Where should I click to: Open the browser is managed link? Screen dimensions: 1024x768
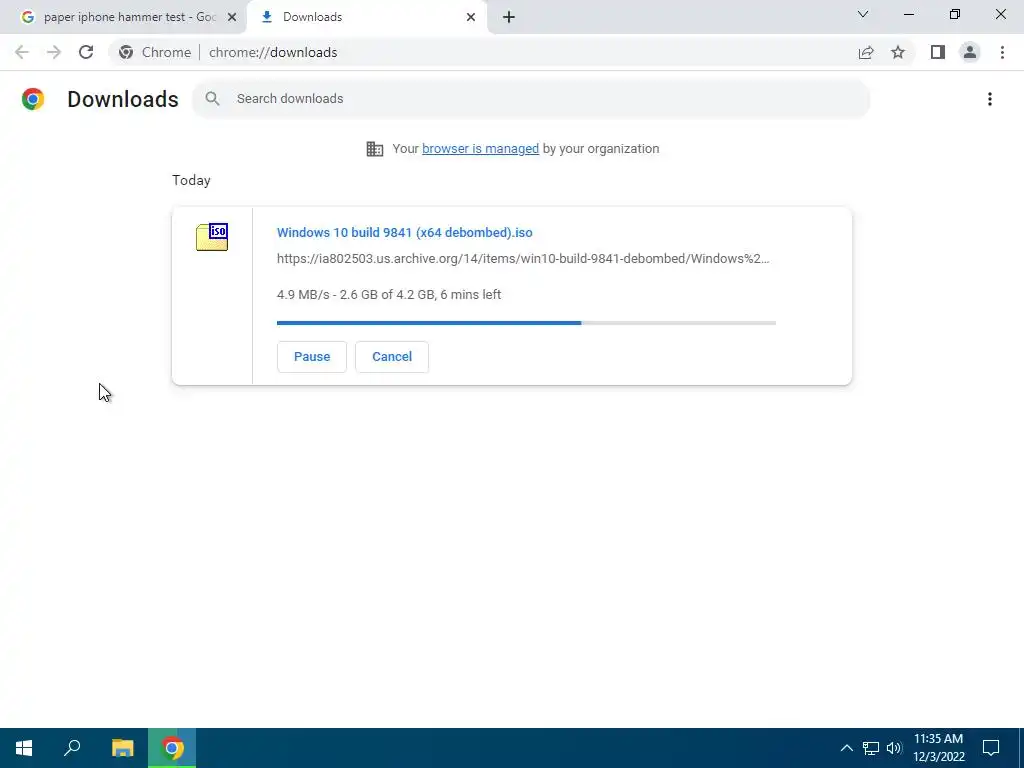tap(481, 149)
